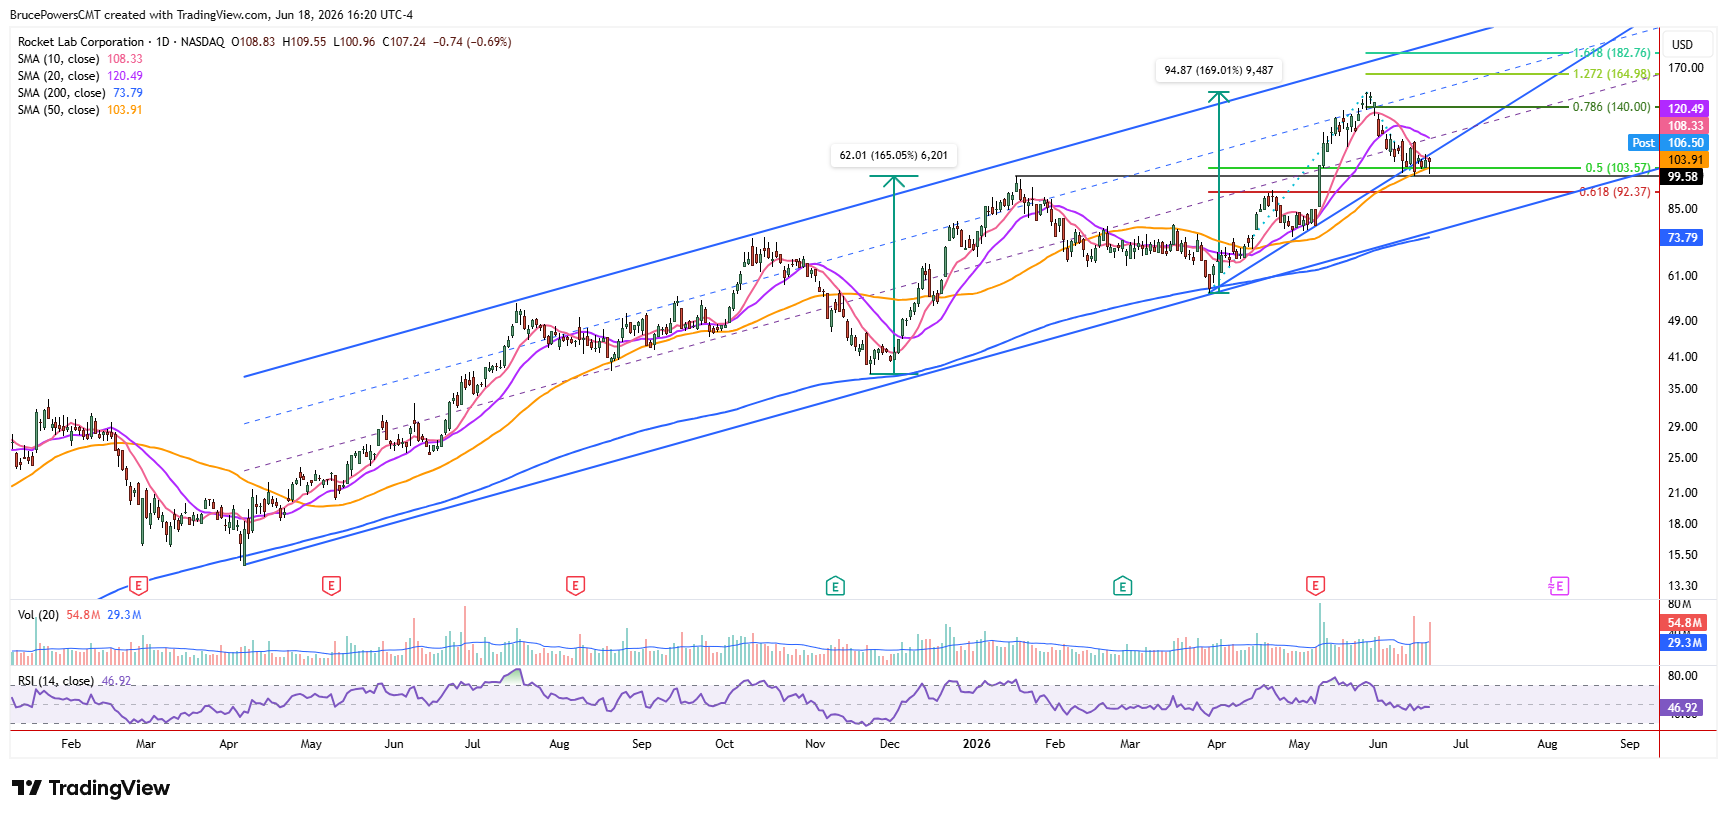Click the RSI (14, close) indicator legend

coord(74,681)
